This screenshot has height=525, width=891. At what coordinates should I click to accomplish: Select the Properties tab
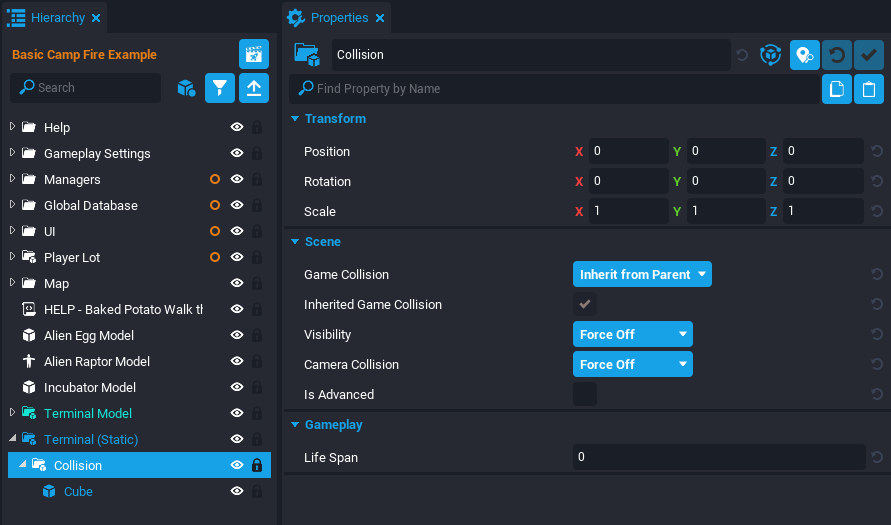(338, 18)
